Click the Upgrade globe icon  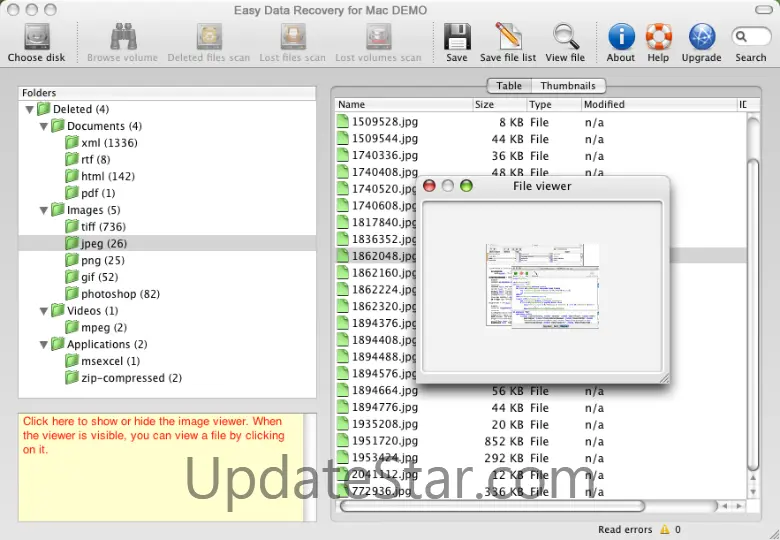[x=701, y=37]
